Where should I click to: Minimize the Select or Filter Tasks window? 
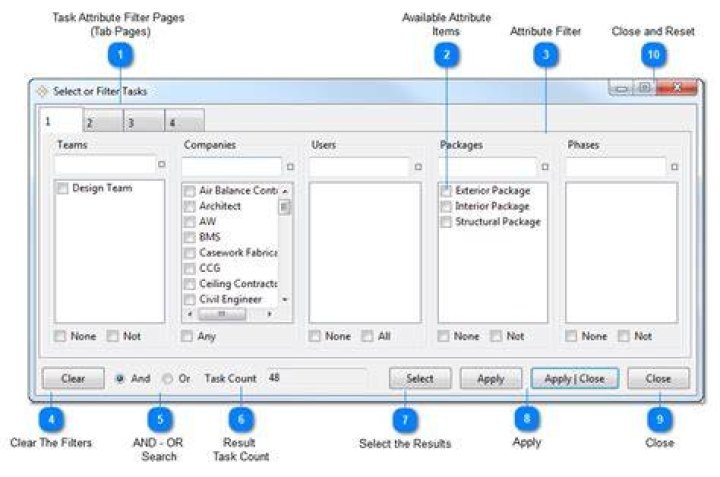621,88
